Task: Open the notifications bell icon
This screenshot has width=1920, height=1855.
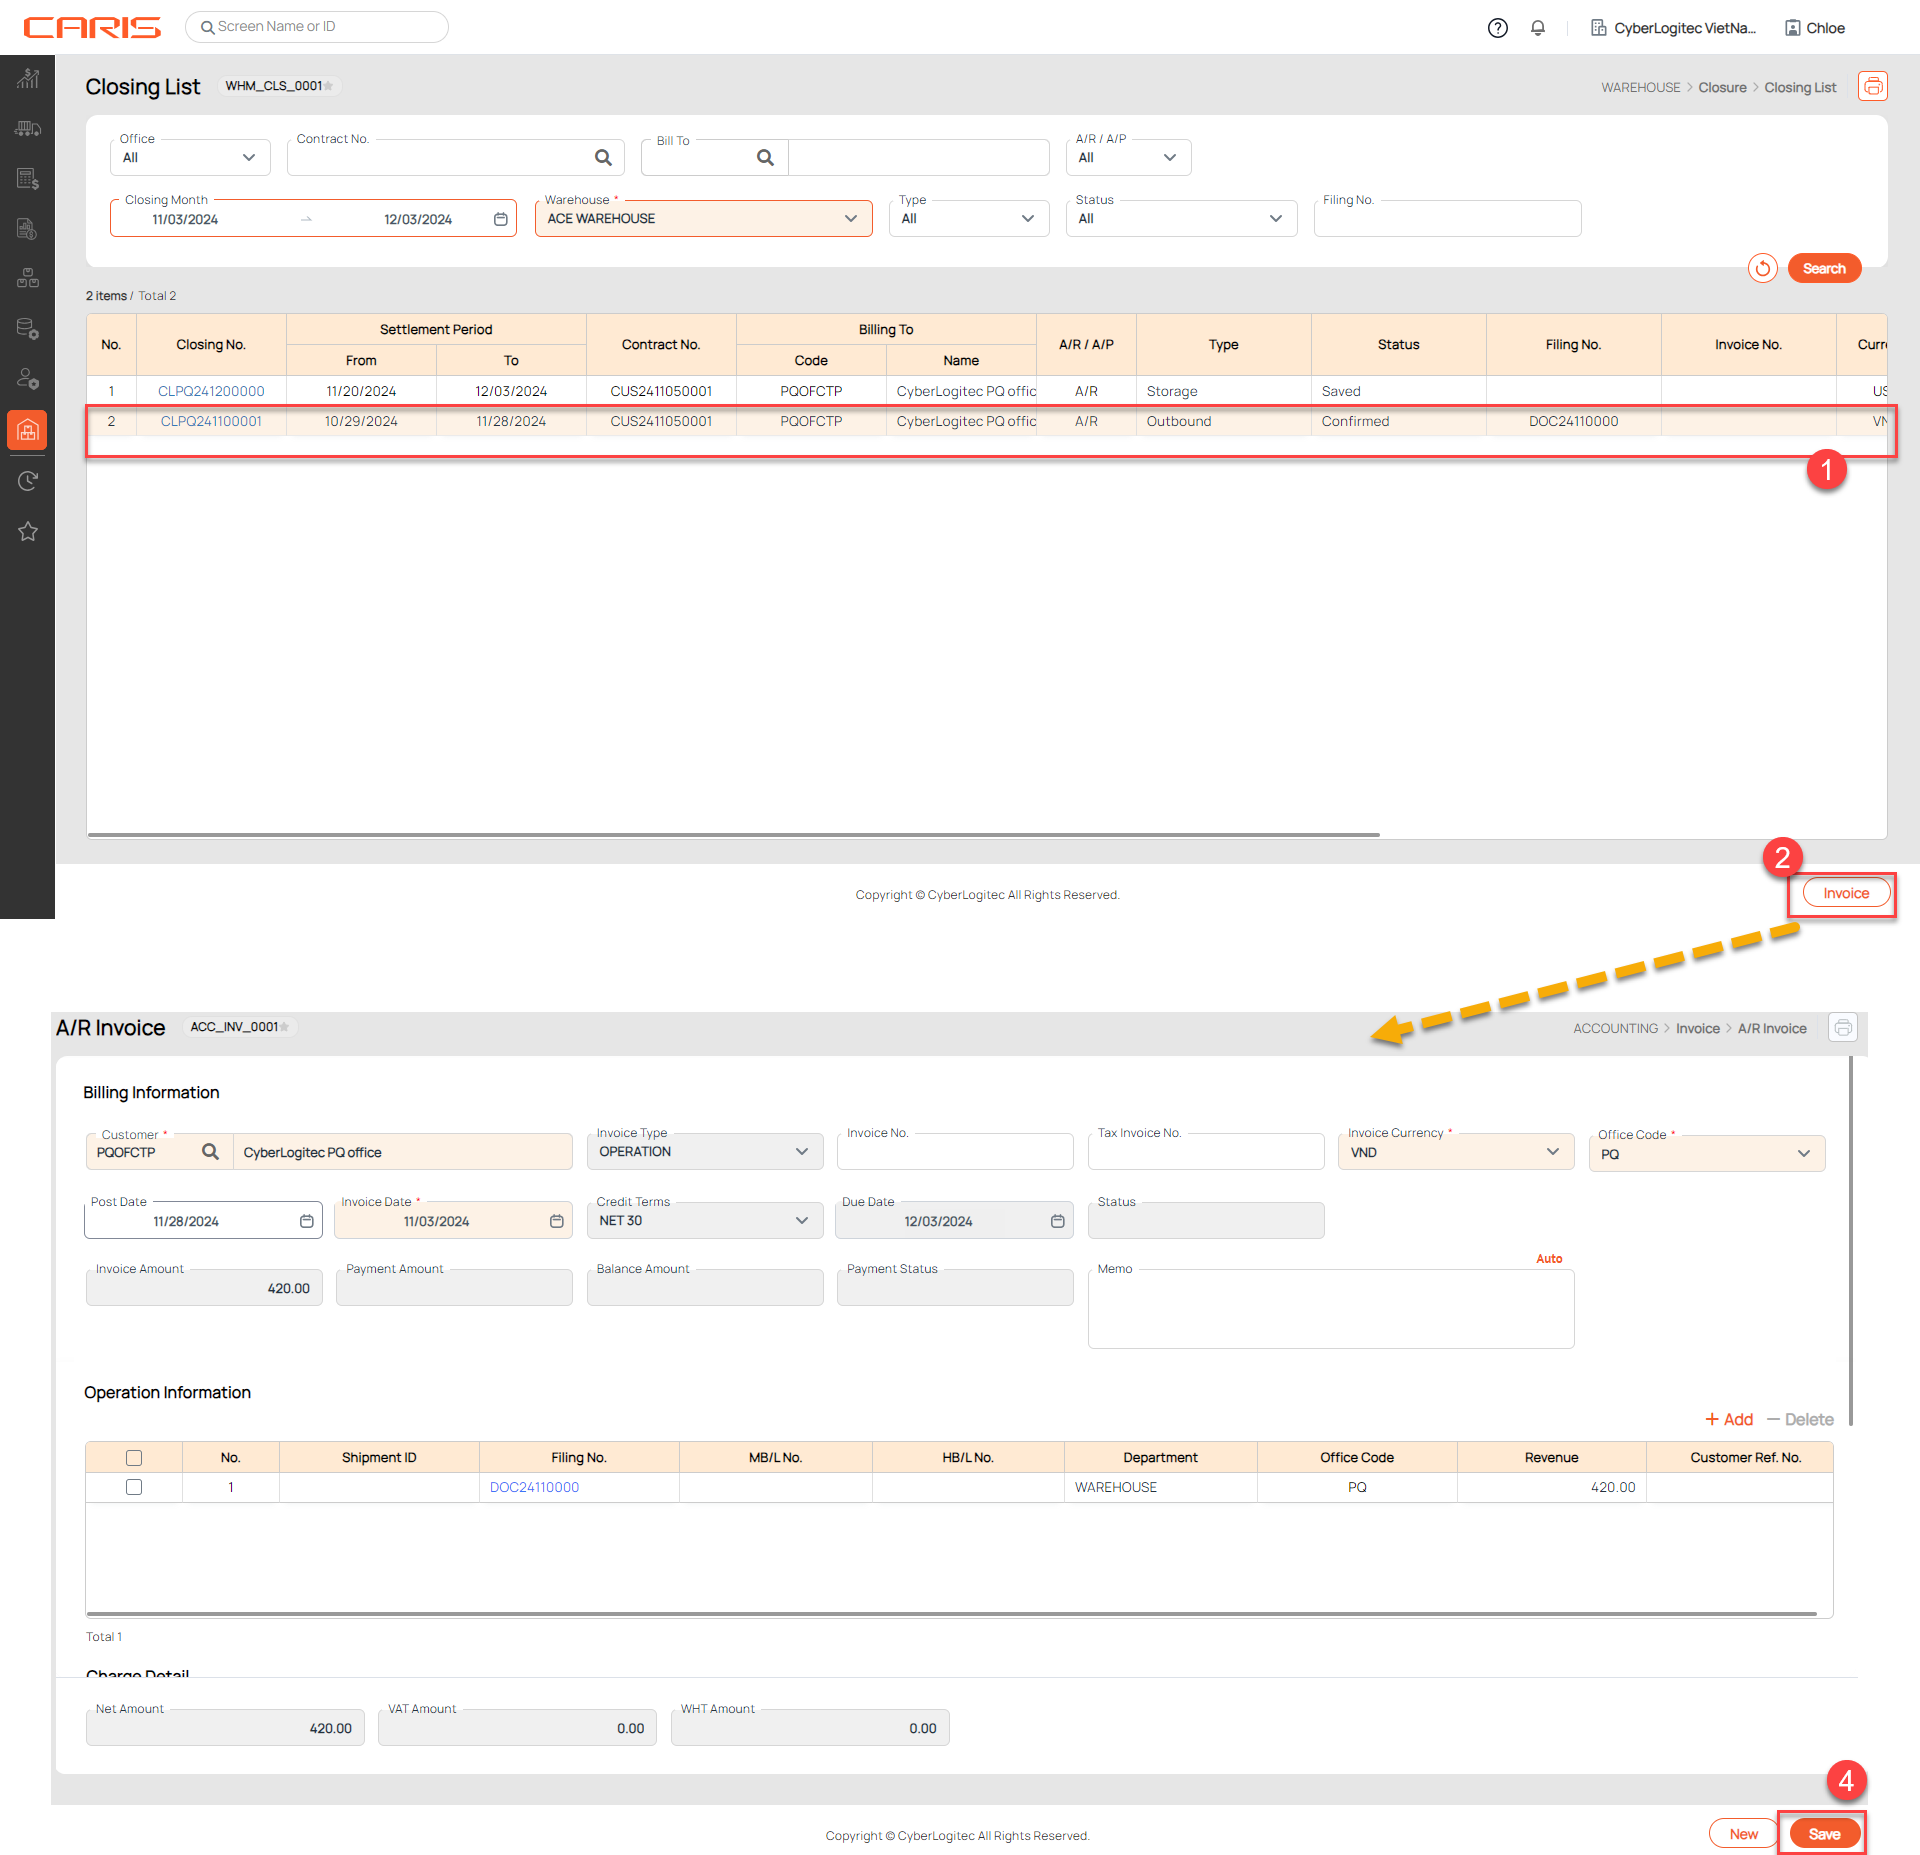Action: (x=1537, y=28)
